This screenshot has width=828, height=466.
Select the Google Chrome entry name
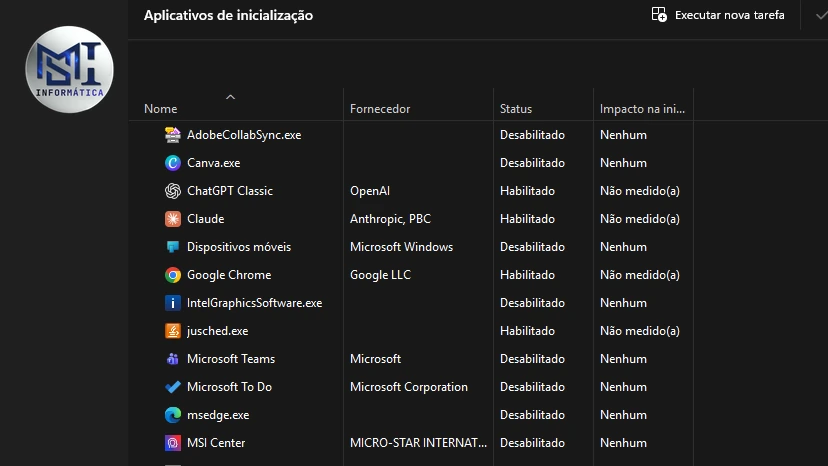[x=229, y=275]
